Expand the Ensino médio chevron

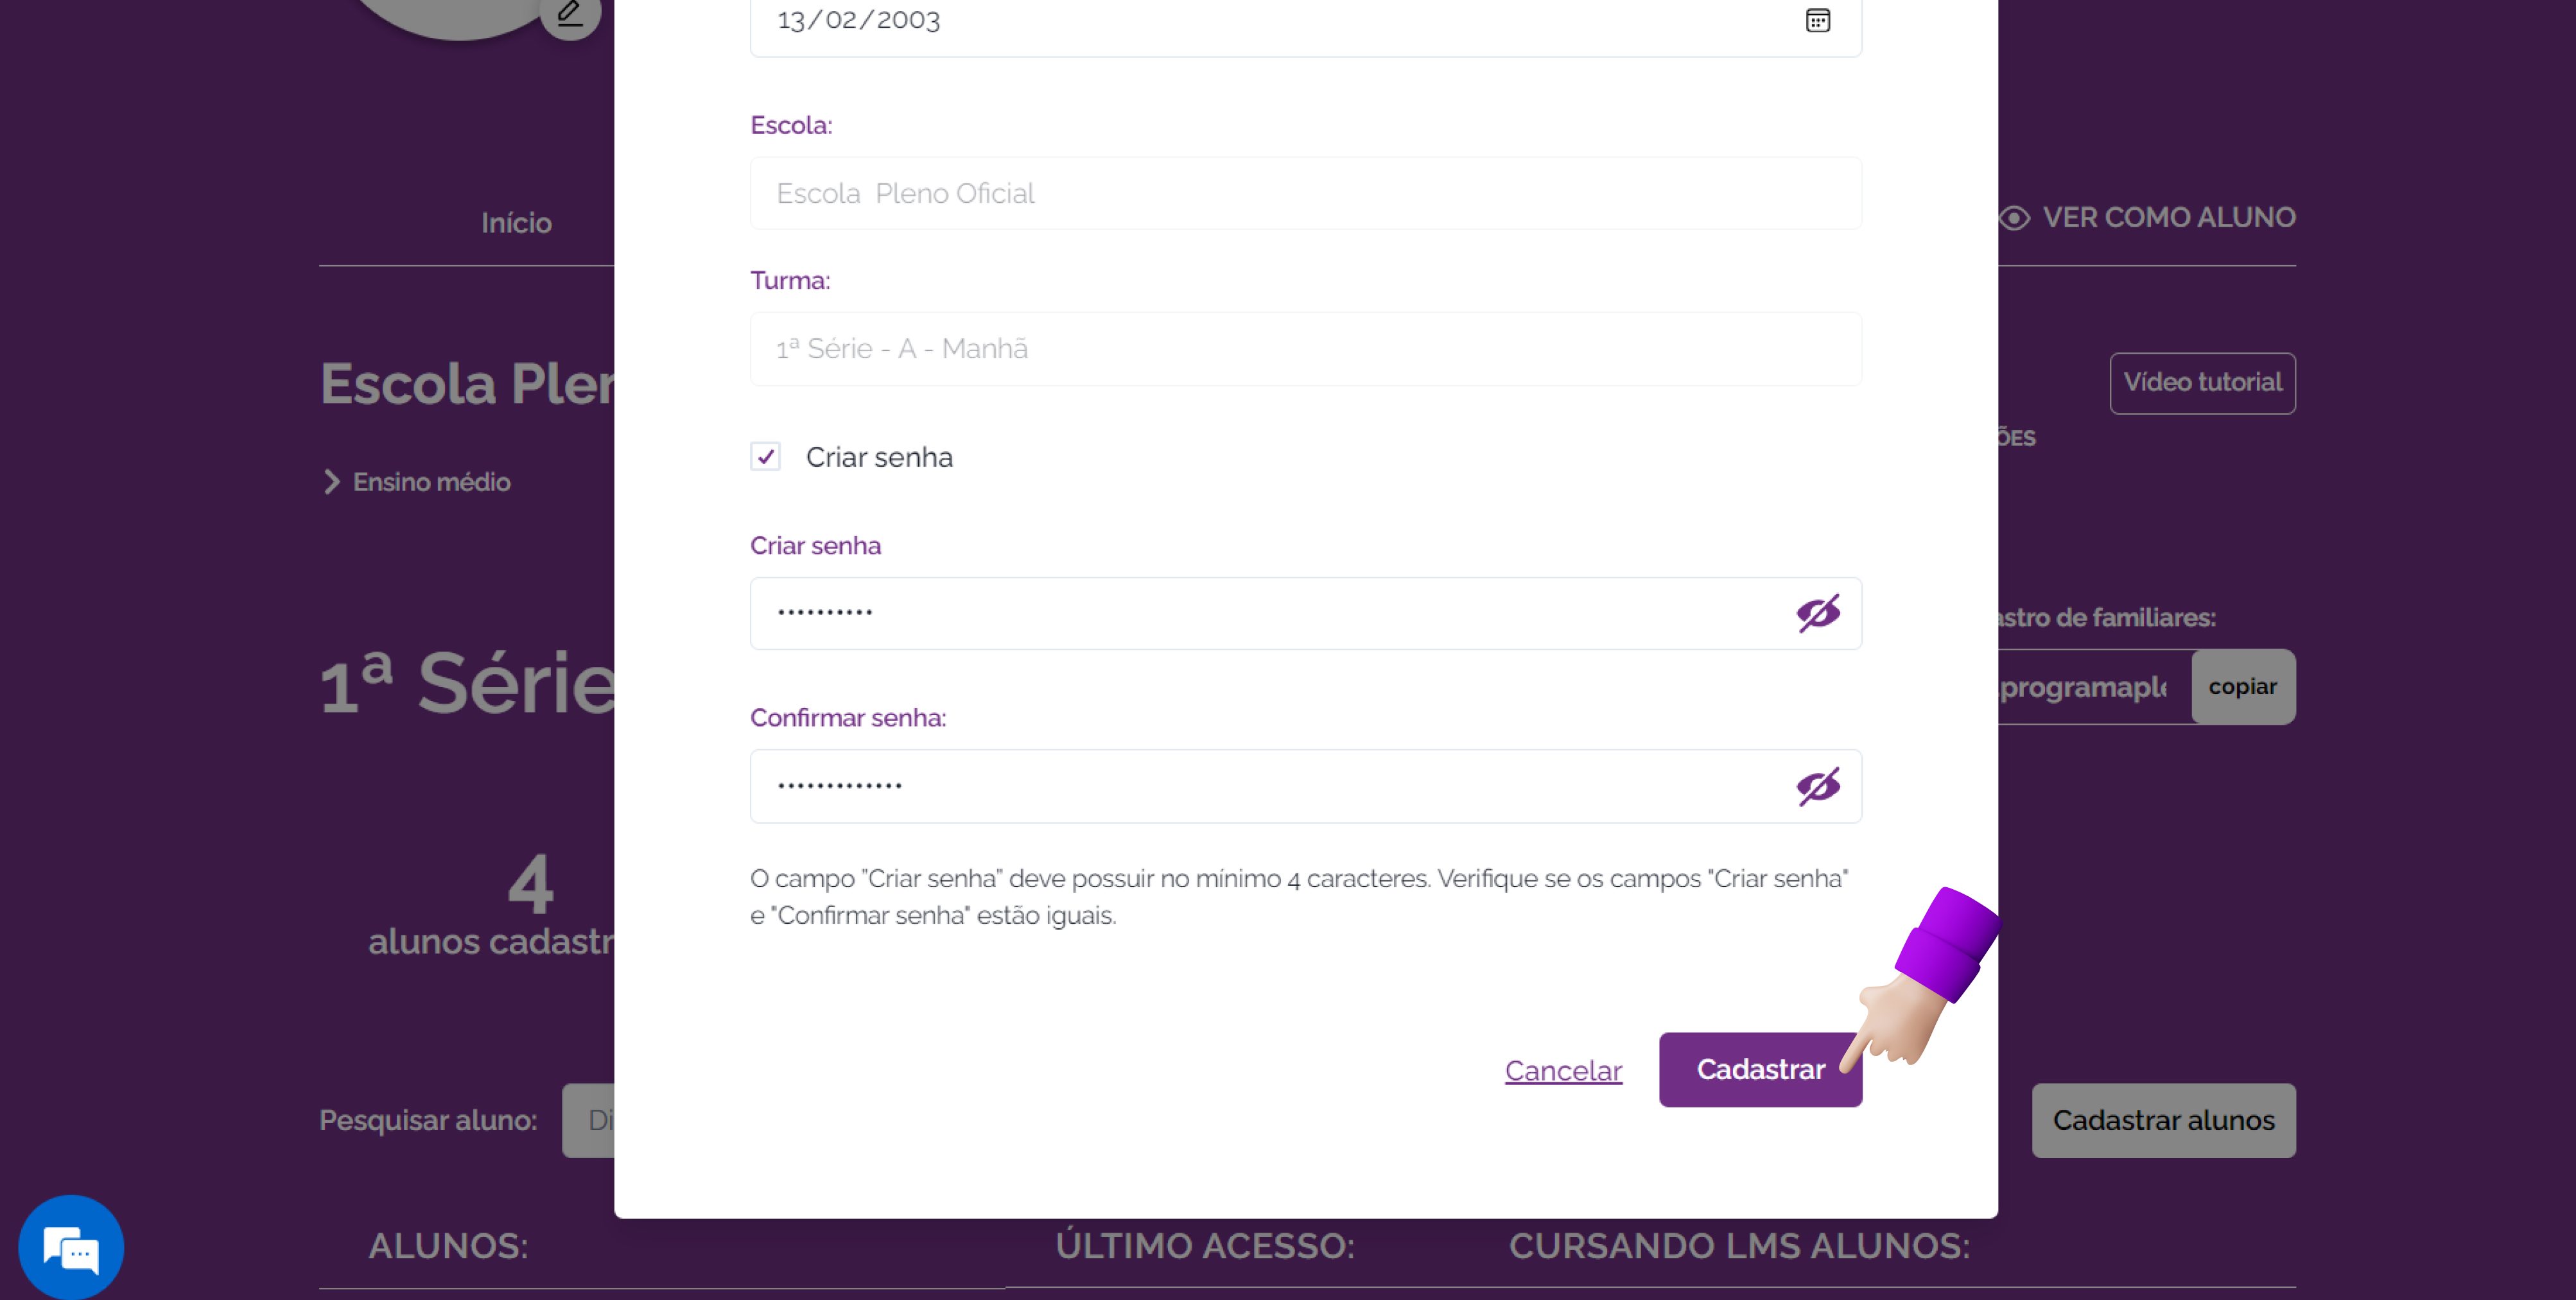pyautogui.click(x=331, y=482)
